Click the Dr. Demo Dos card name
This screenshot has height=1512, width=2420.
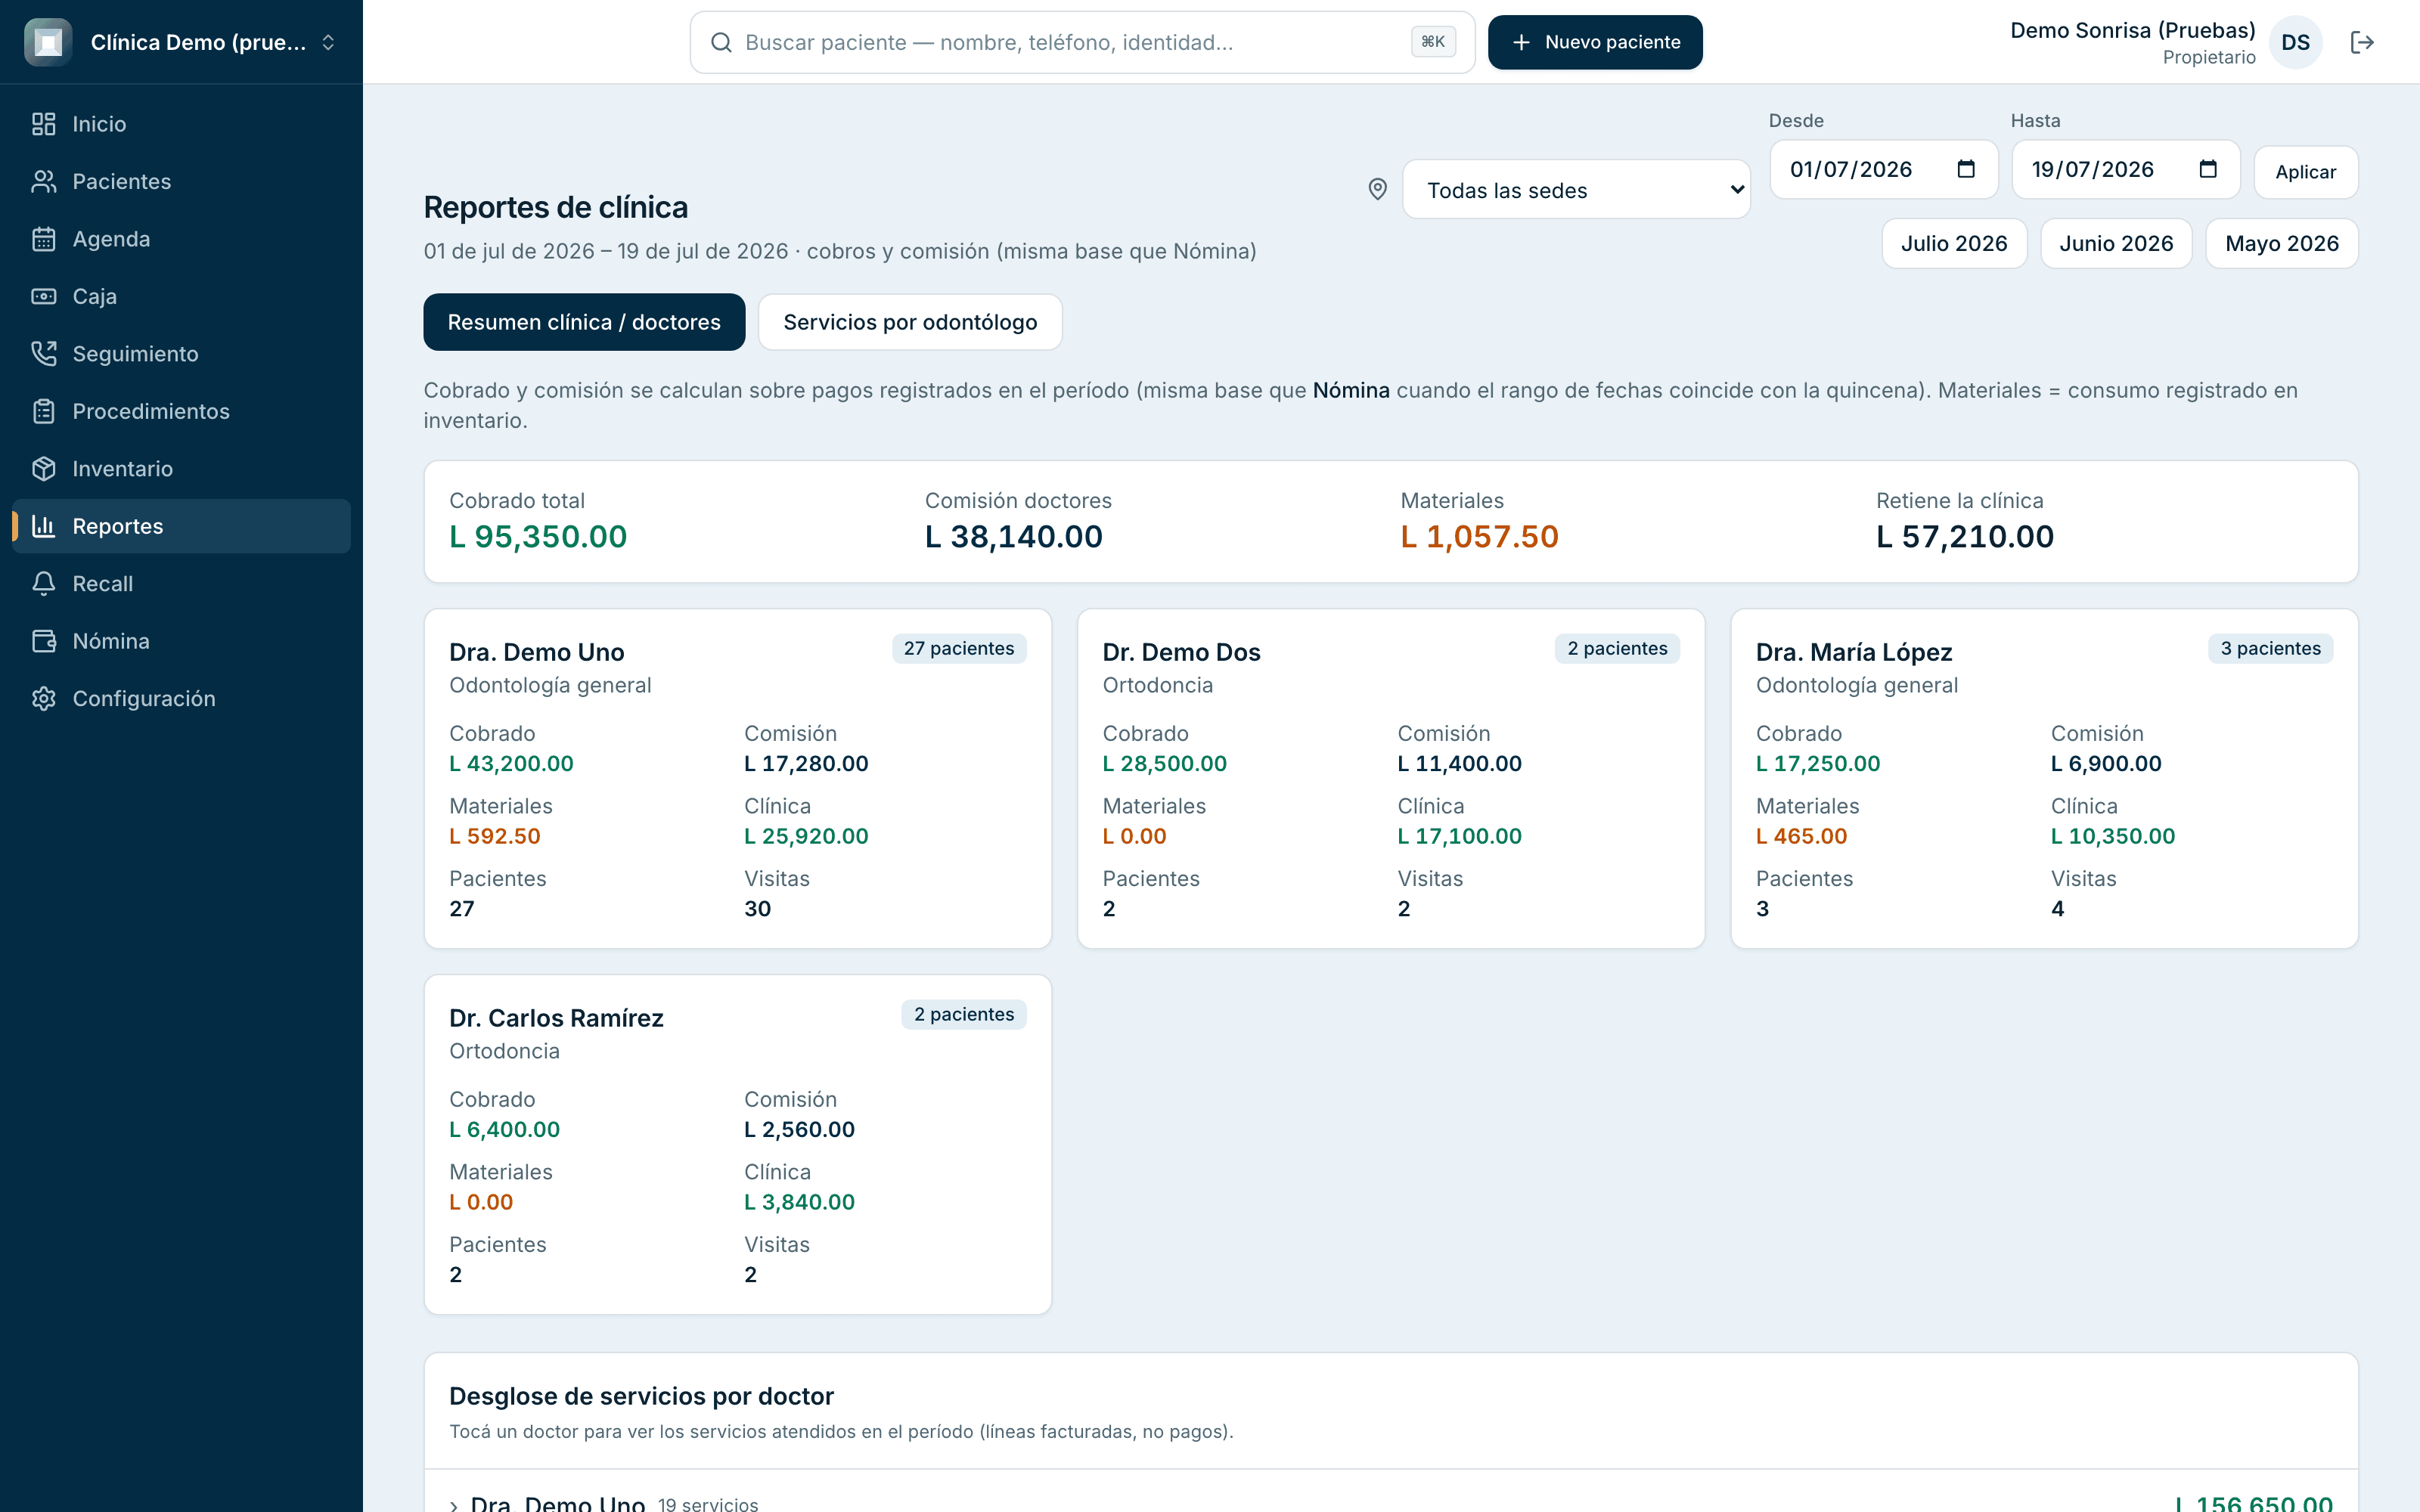[x=1181, y=652]
